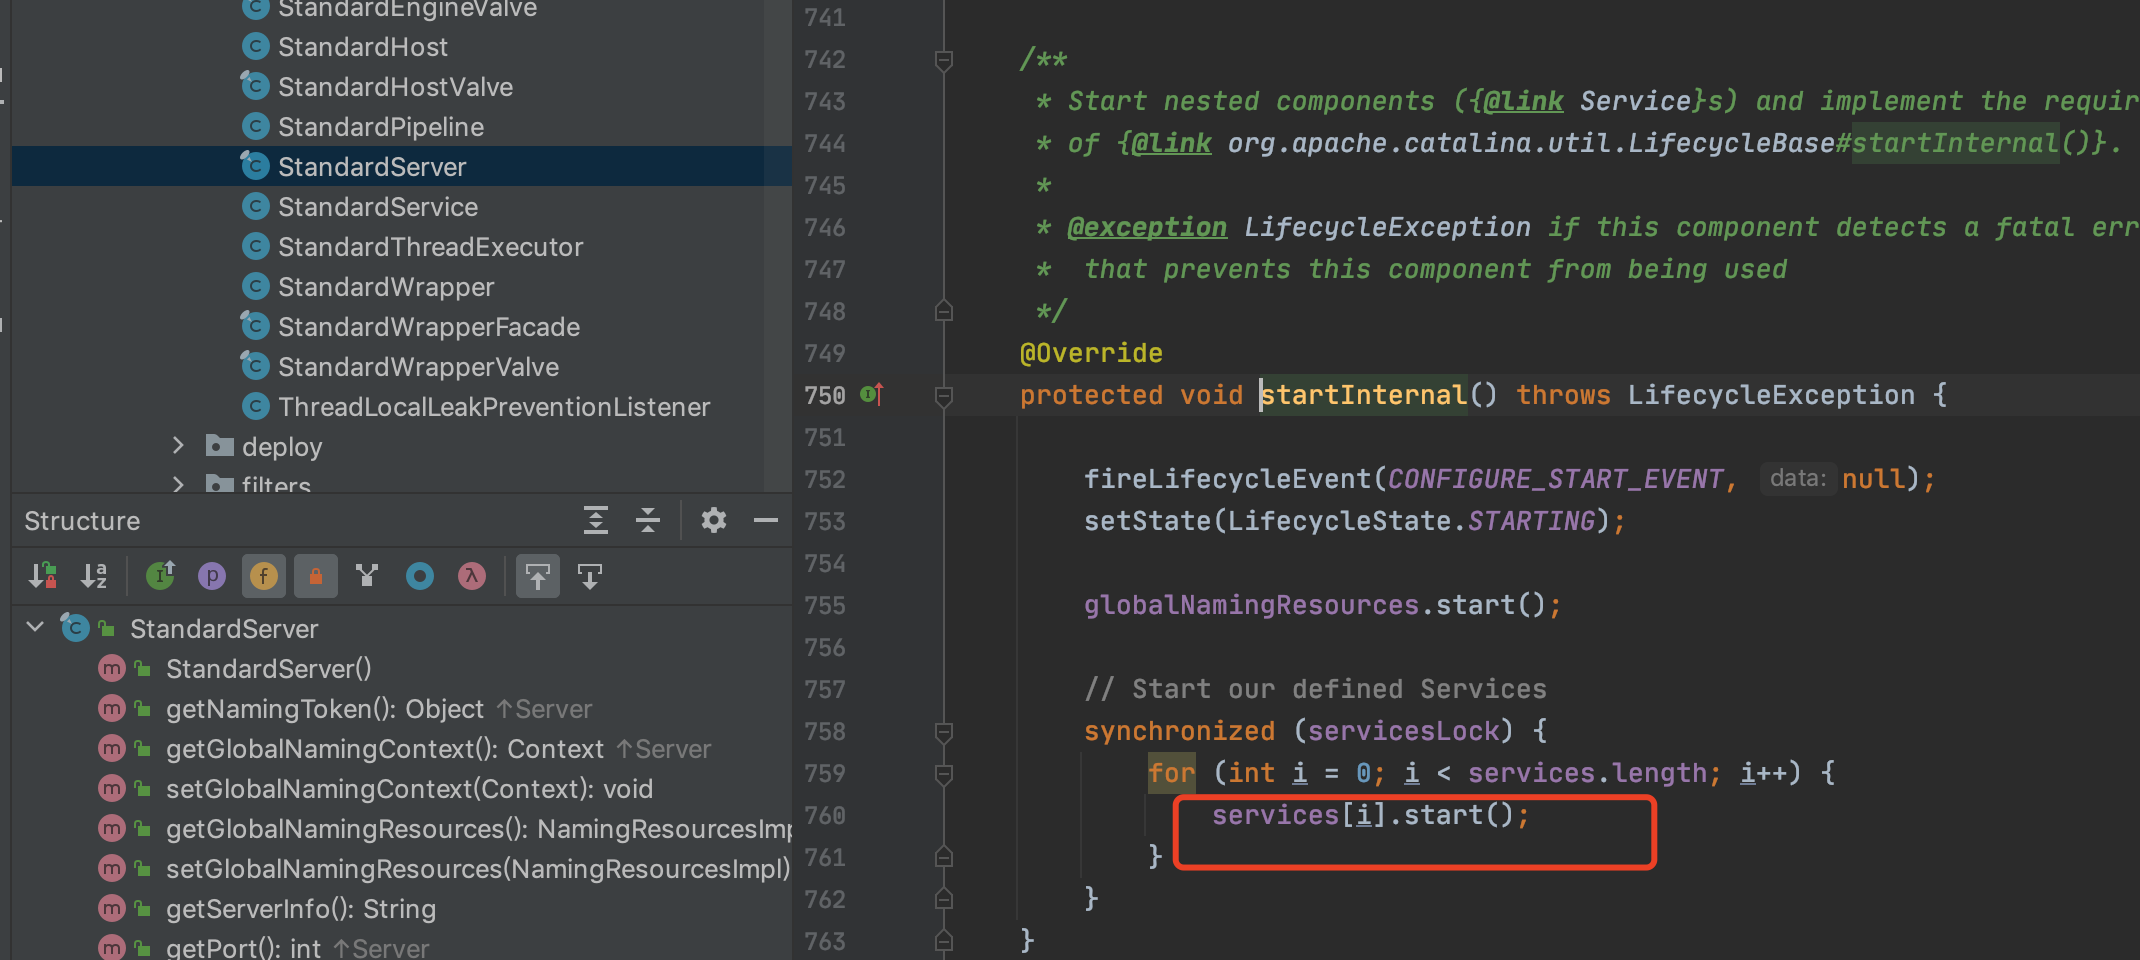
Task: Navigate to getServerInfo() method
Action: point(301,909)
